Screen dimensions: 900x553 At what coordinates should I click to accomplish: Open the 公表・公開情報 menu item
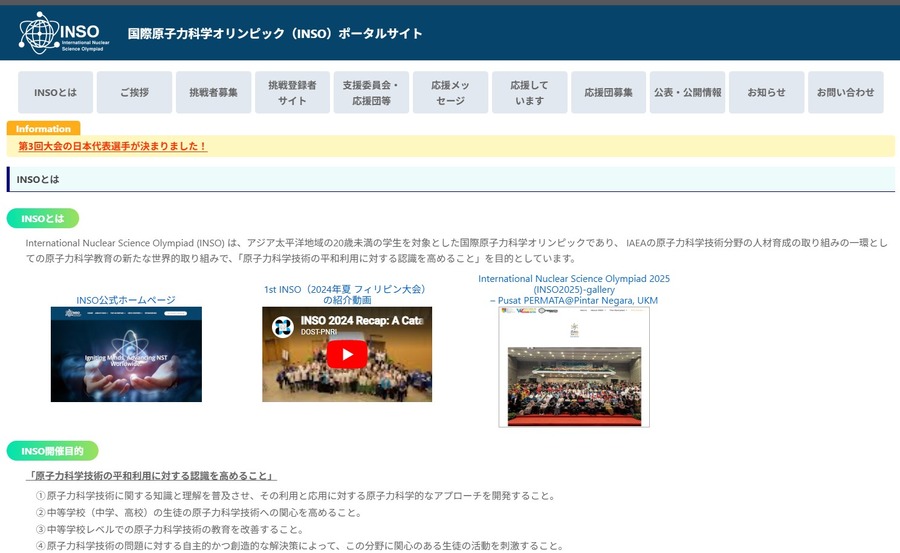point(688,92)
